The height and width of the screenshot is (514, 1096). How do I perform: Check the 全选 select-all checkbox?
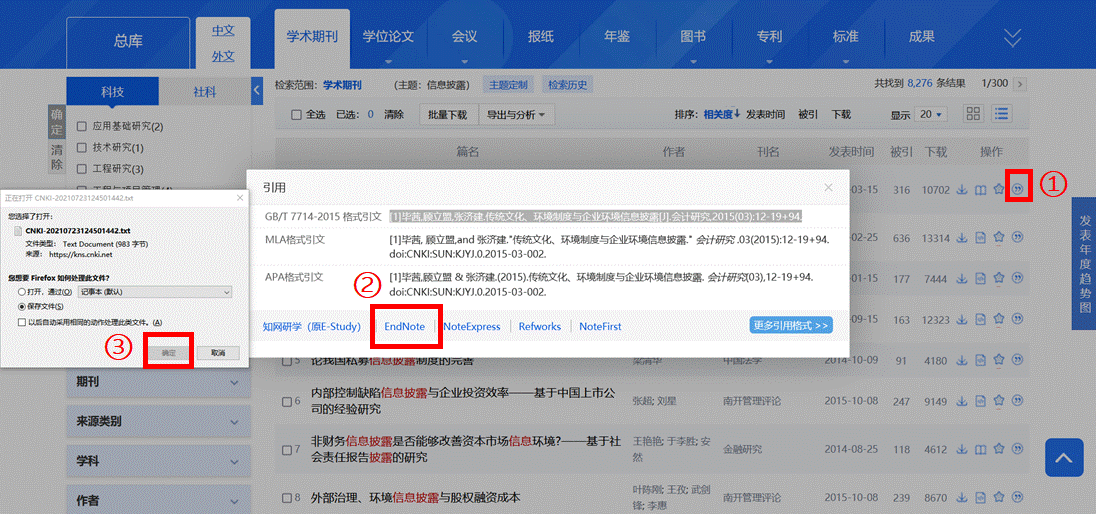pyautogui.click(x=296, y=115)
